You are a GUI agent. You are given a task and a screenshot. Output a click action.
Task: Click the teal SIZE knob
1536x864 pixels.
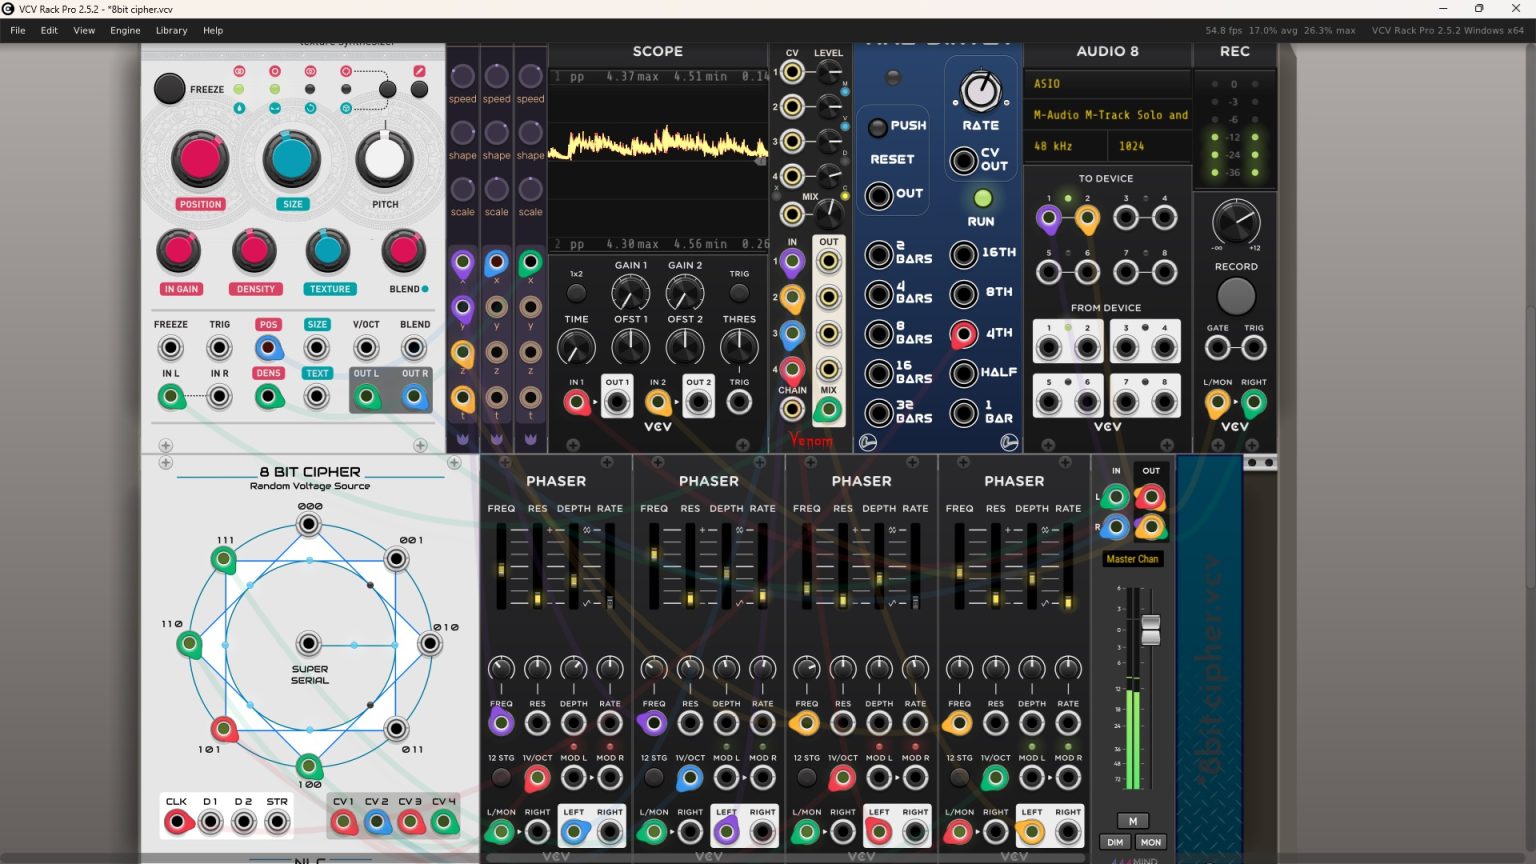pos(291,159)
